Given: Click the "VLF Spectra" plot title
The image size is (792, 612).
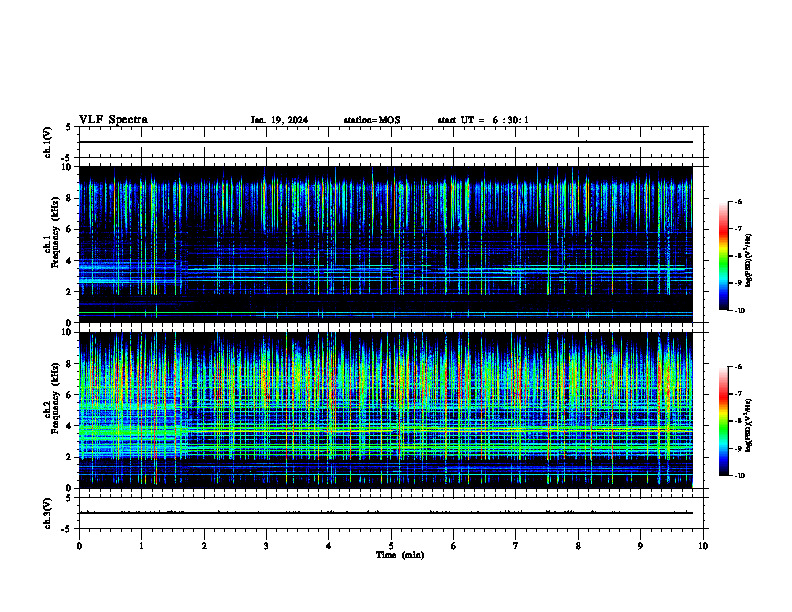Looking at the screenshot, I should pos(113,120).
